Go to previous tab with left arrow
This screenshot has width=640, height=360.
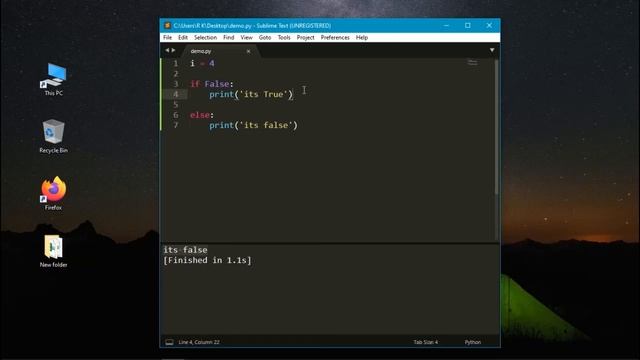pyautogui.click(x=167, y=50)
